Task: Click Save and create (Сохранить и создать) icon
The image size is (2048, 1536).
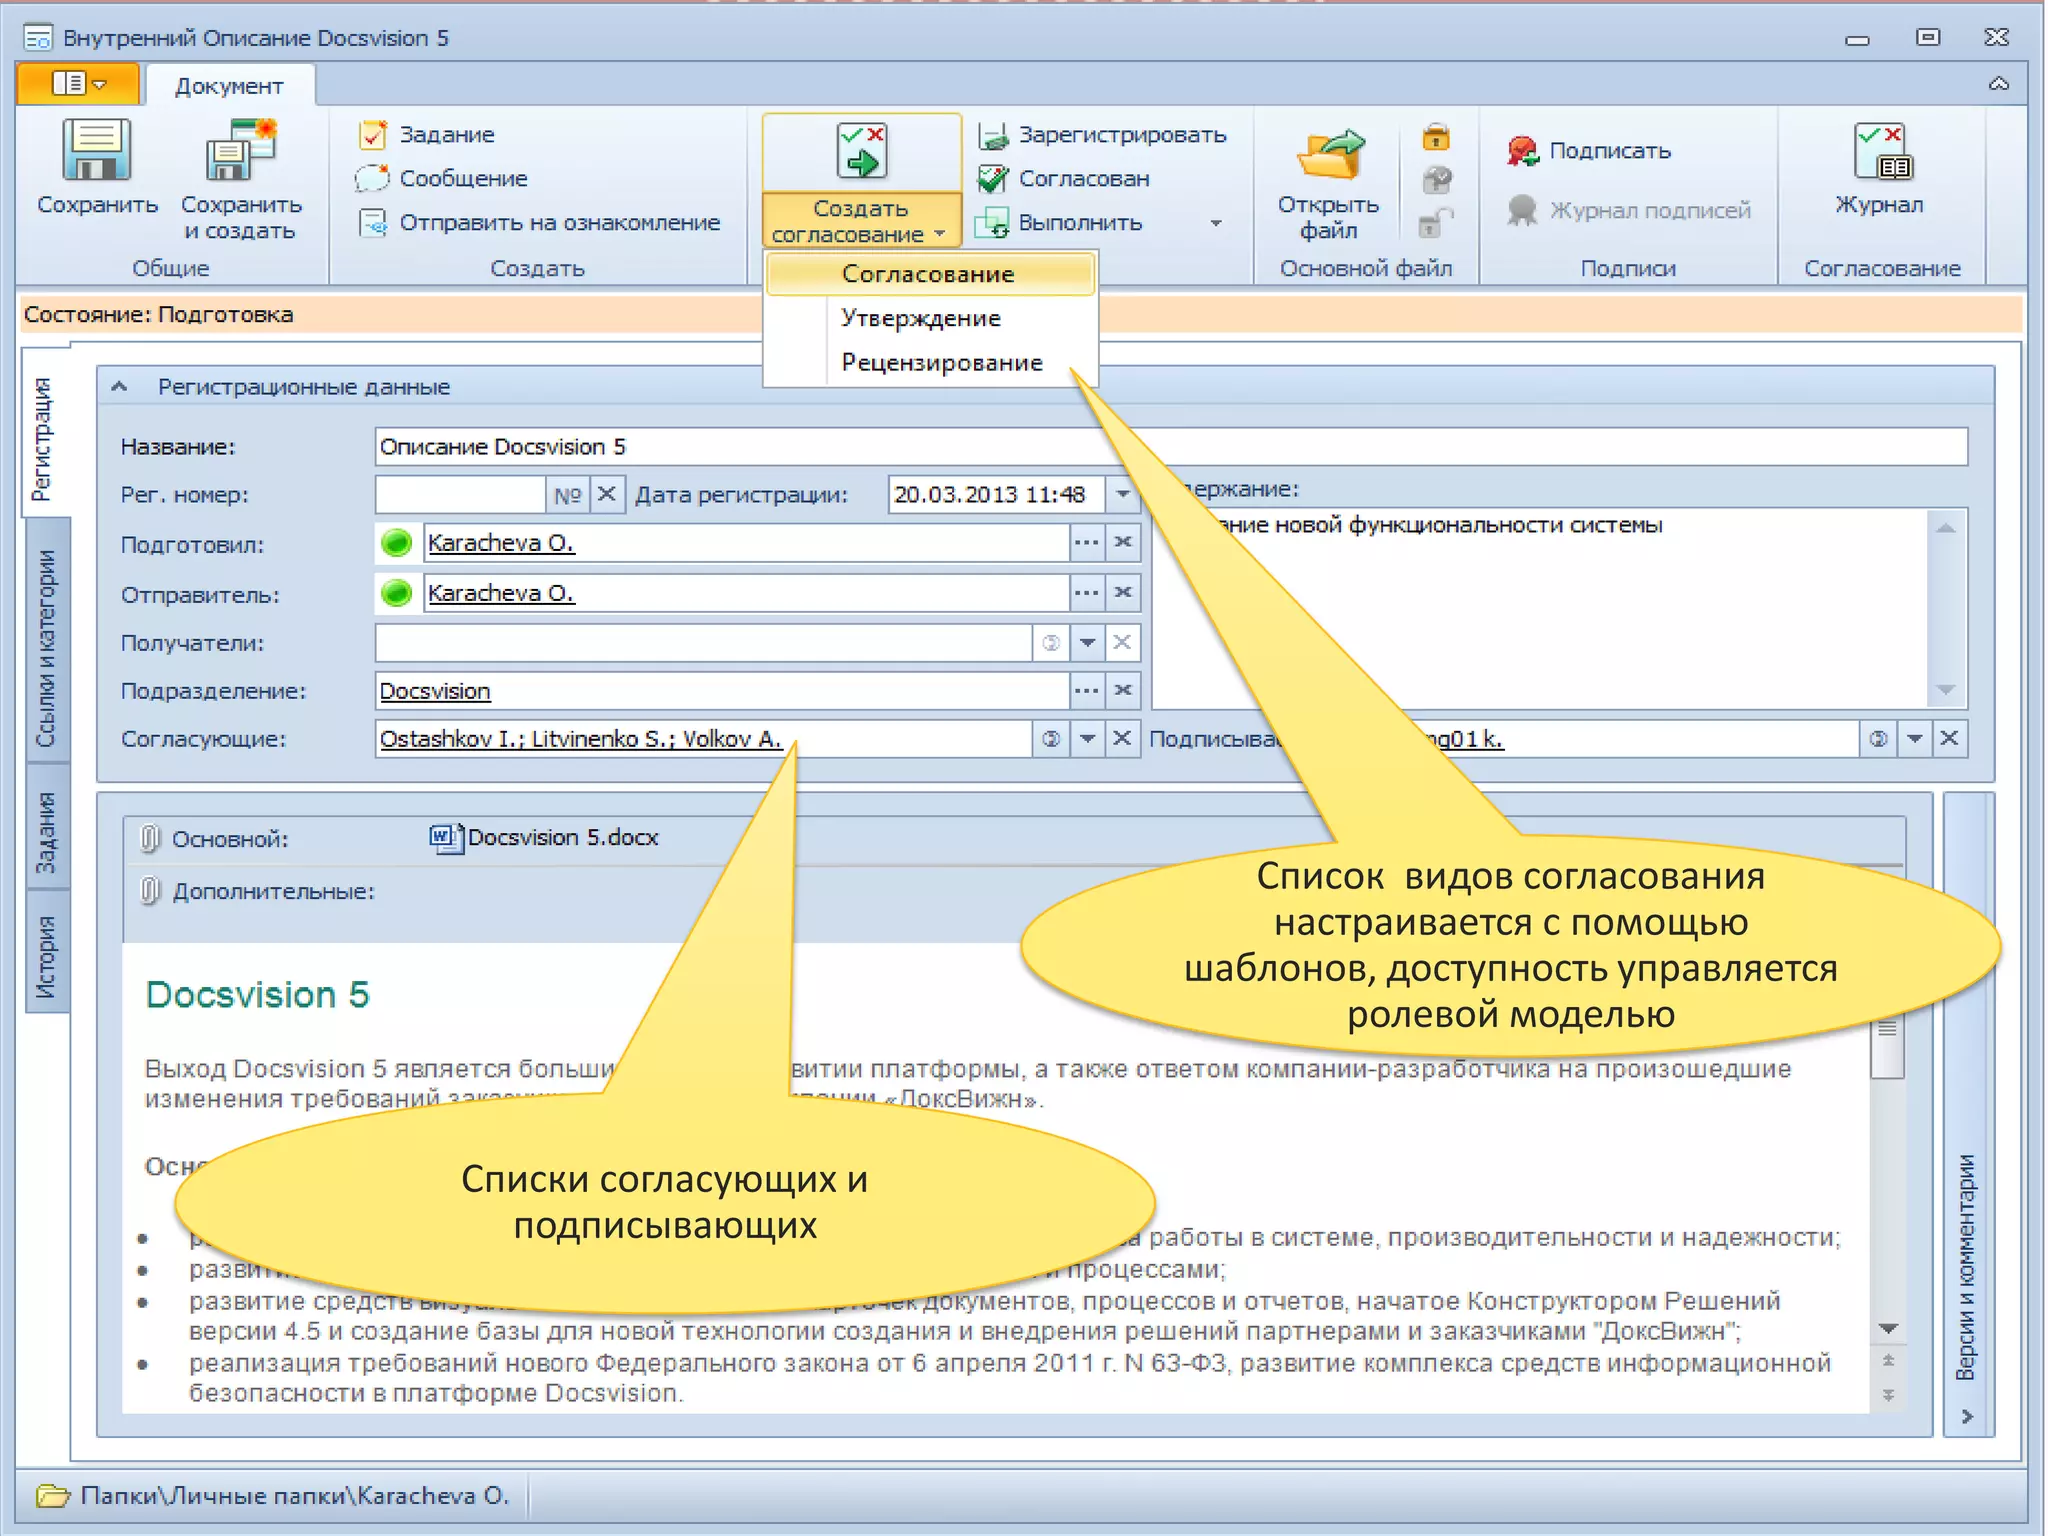Action: click(x=240, y=152)
